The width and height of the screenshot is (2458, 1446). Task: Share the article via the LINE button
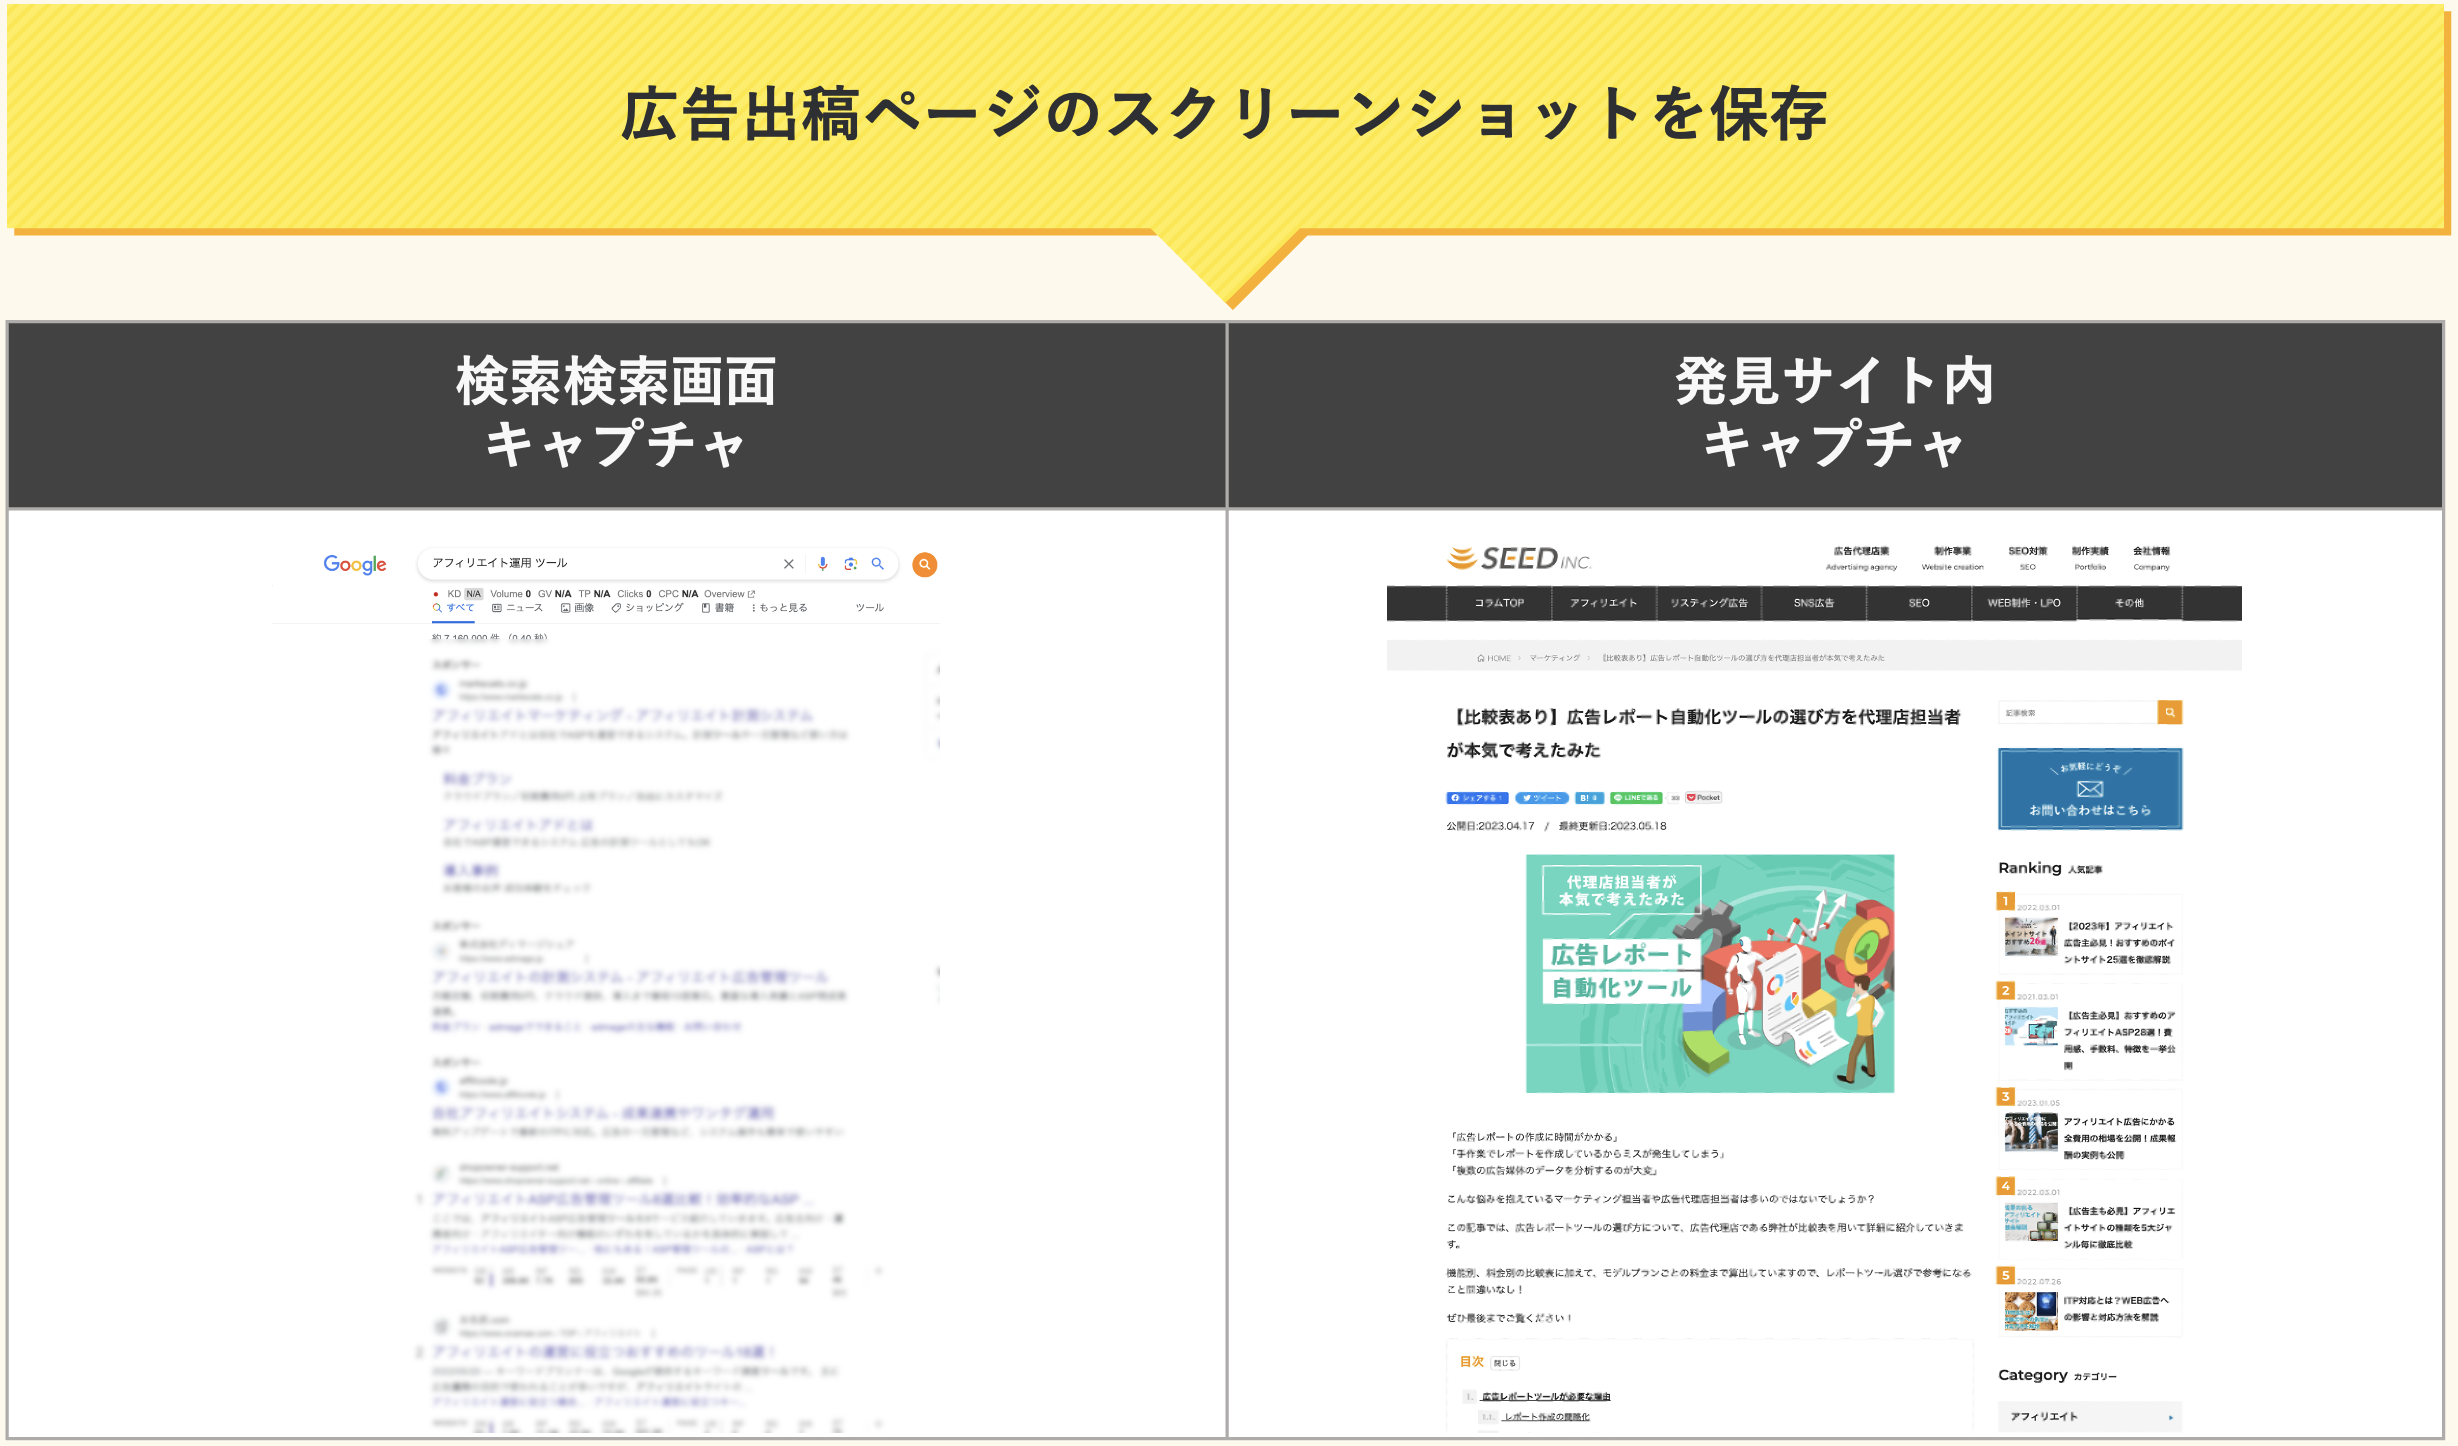(x=1638, y=797)
